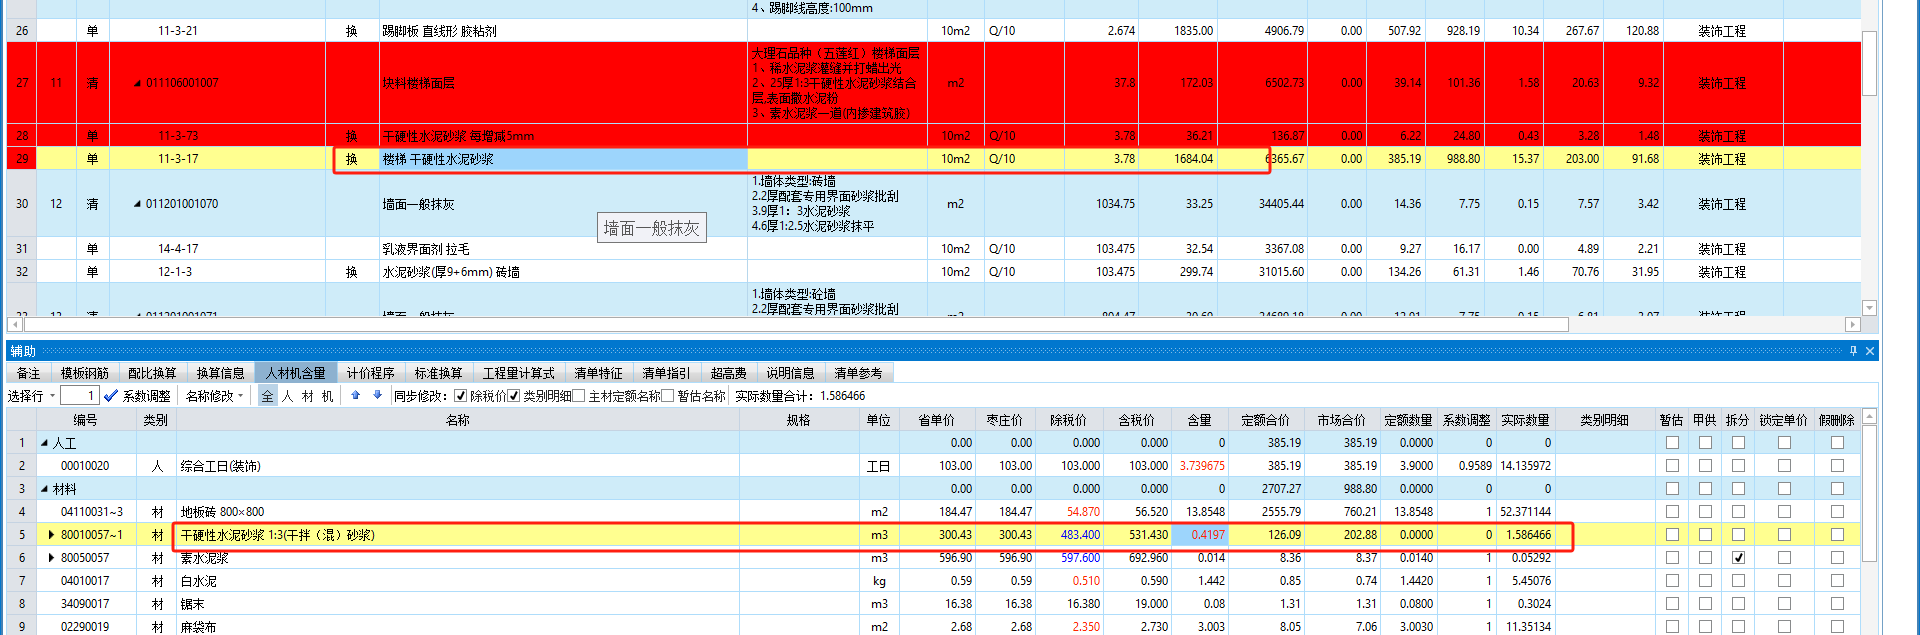Click 换 marker in row 11-3-21
Screen dimensions: 1920x635
[x=352, y=31]
